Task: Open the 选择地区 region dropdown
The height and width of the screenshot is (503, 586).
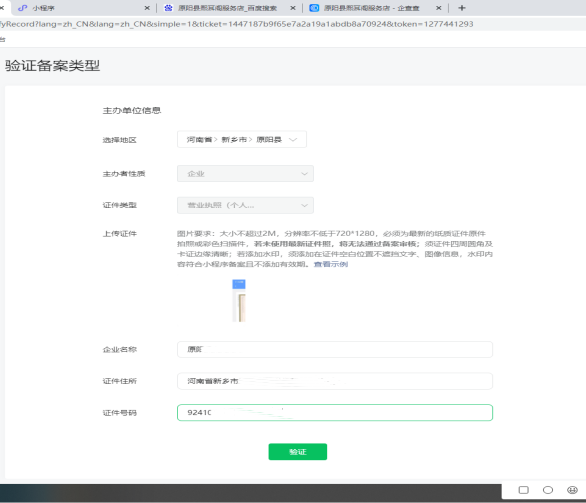Action: tap(242, 139)
